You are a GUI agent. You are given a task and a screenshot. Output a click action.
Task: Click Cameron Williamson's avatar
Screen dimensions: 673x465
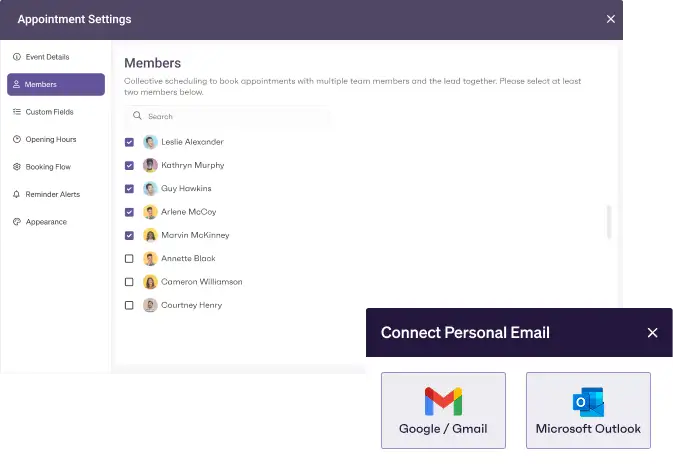[x=150, y=282]
